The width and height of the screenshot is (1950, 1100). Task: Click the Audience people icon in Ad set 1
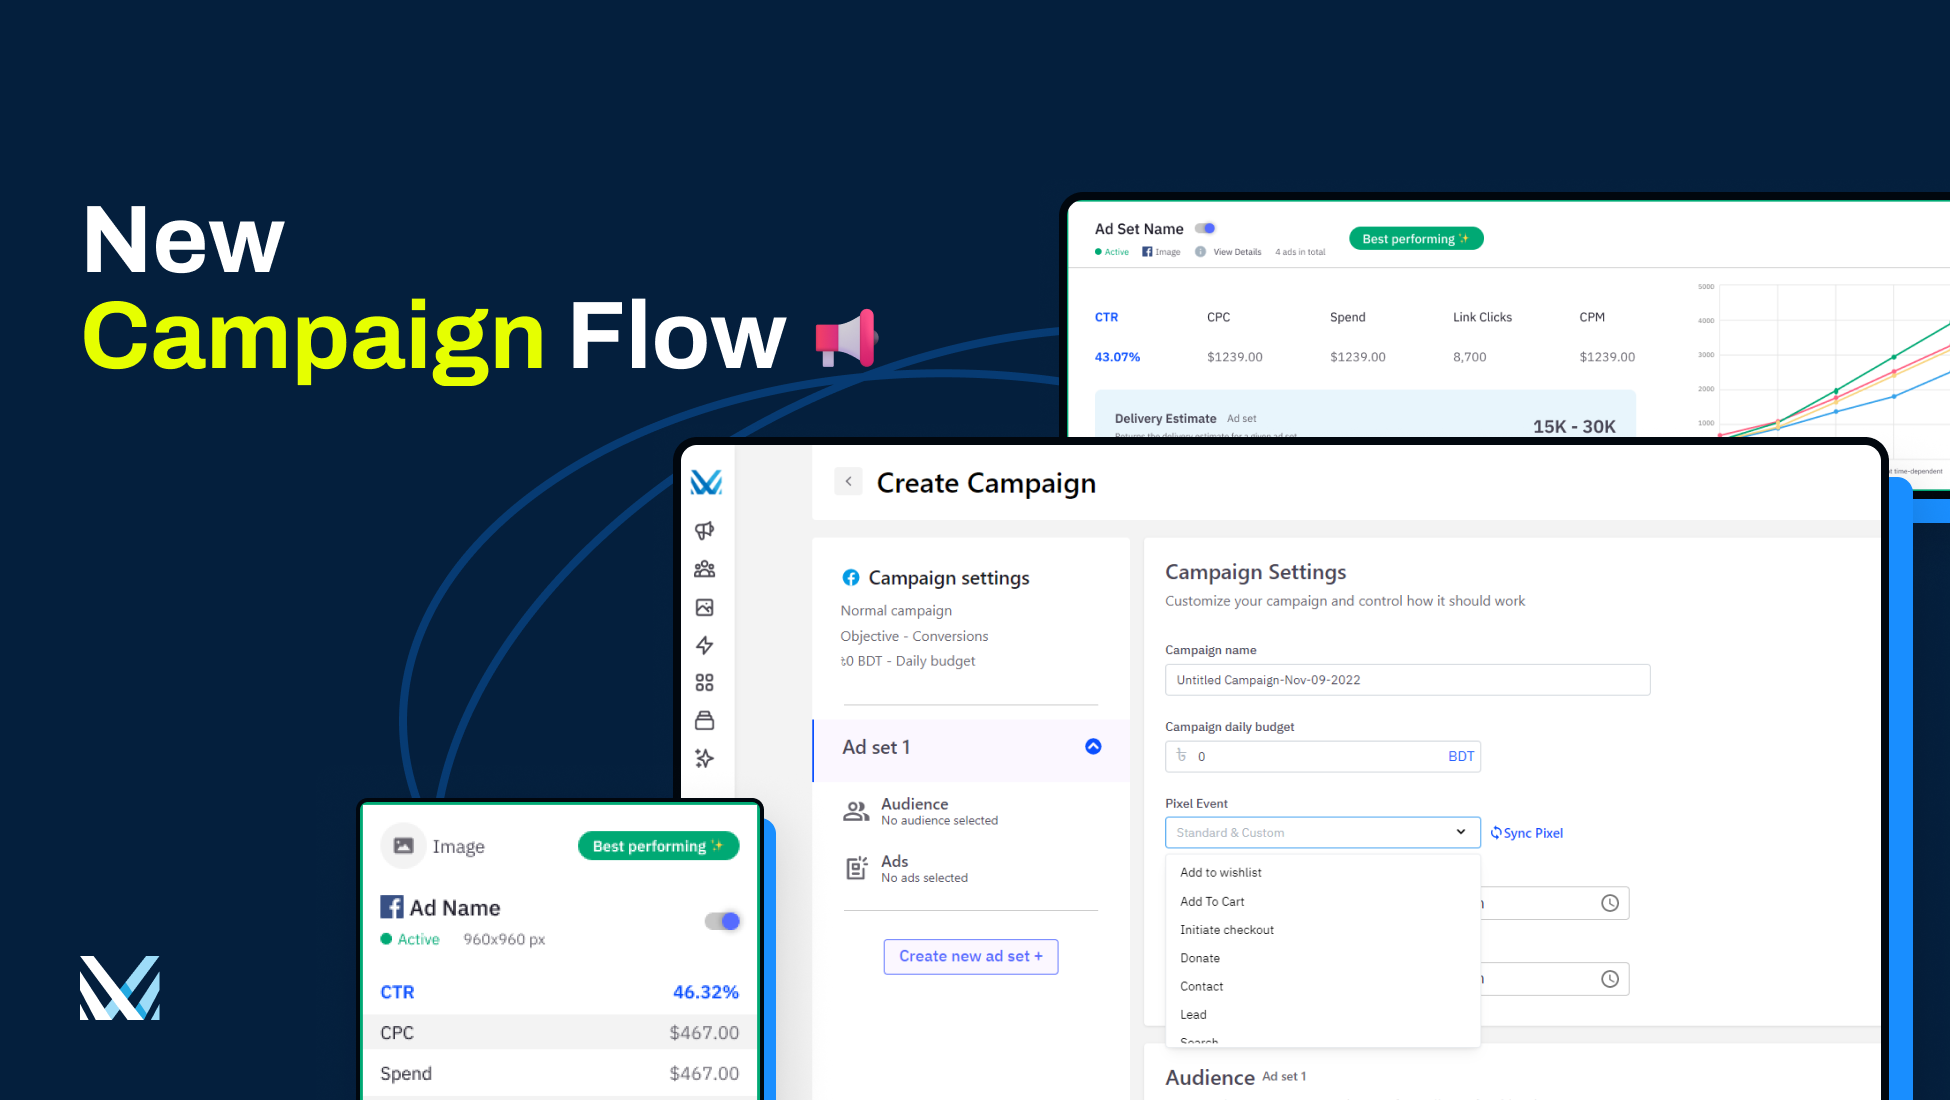click(x=856, y=811)
